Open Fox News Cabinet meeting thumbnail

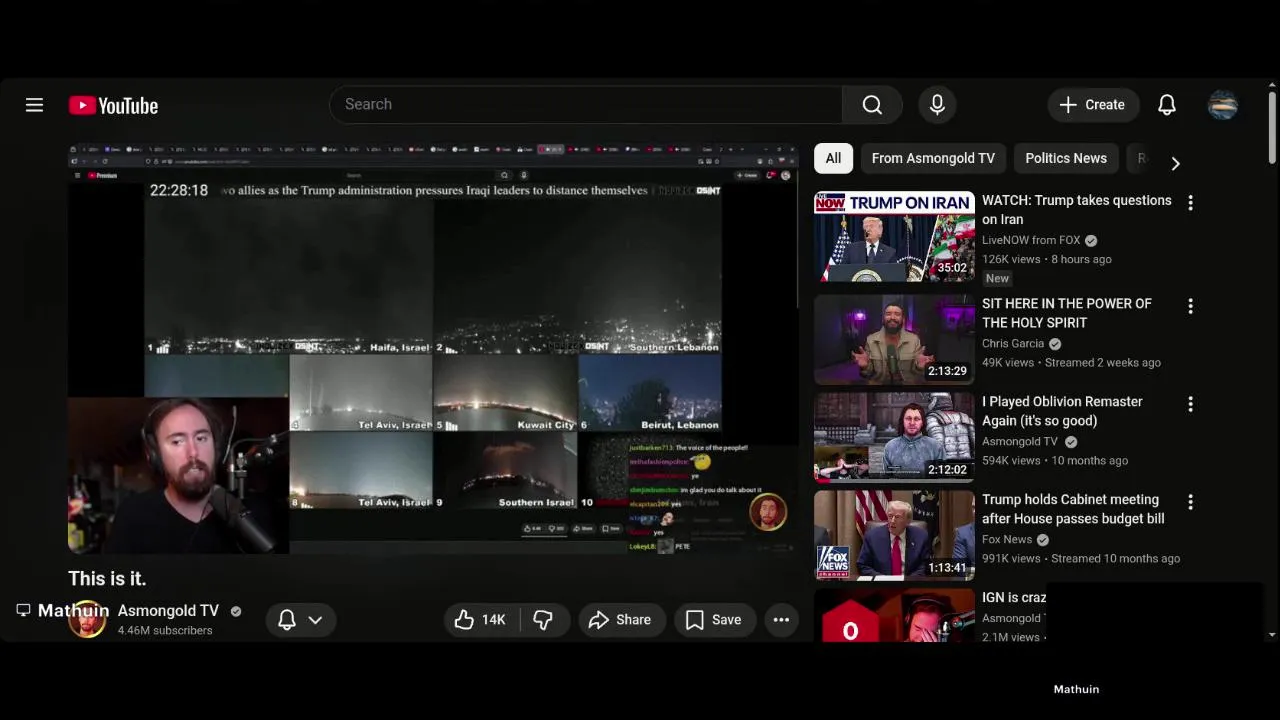click(894, 535)
